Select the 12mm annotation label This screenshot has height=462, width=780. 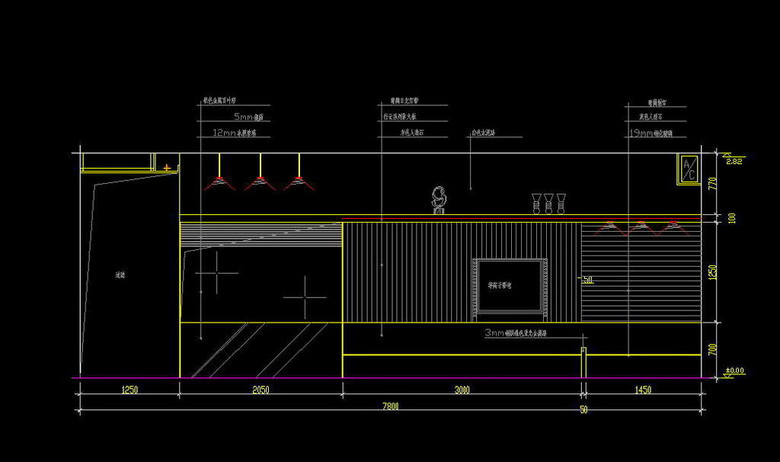[x=226, y=132]
